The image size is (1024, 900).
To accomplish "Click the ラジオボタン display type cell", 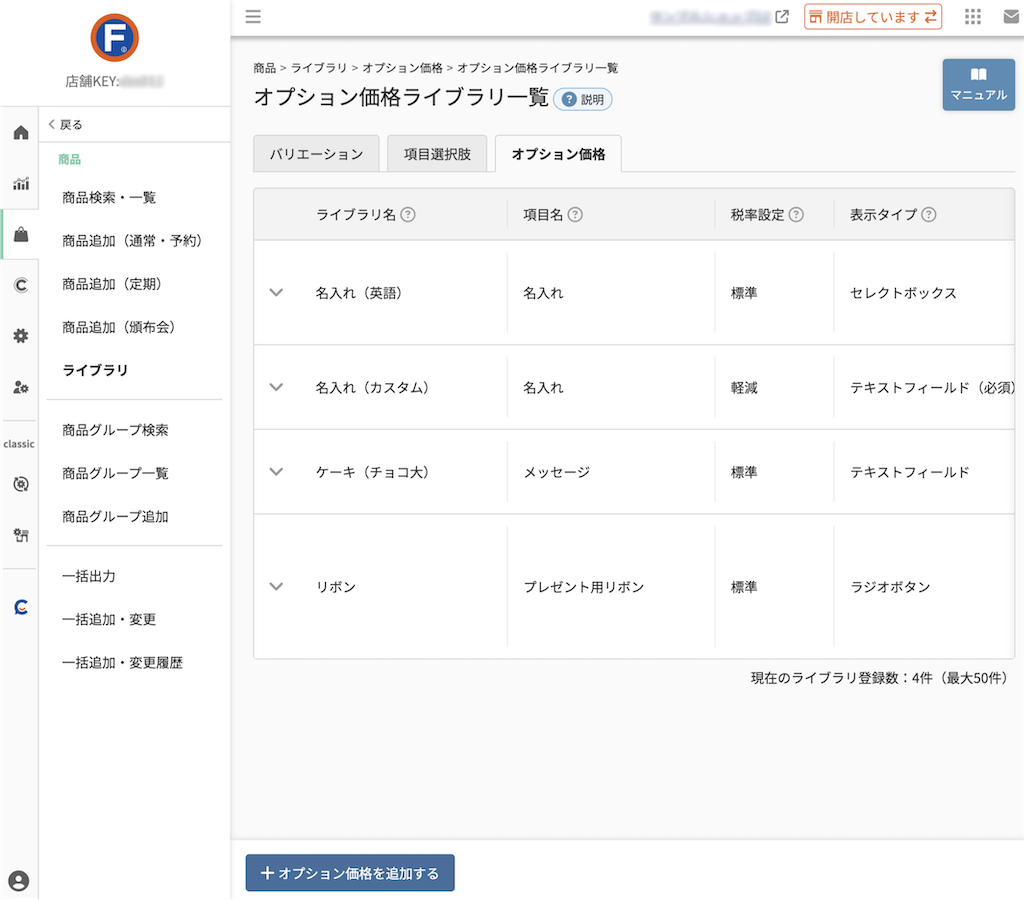I will click(x=890, y=587).
